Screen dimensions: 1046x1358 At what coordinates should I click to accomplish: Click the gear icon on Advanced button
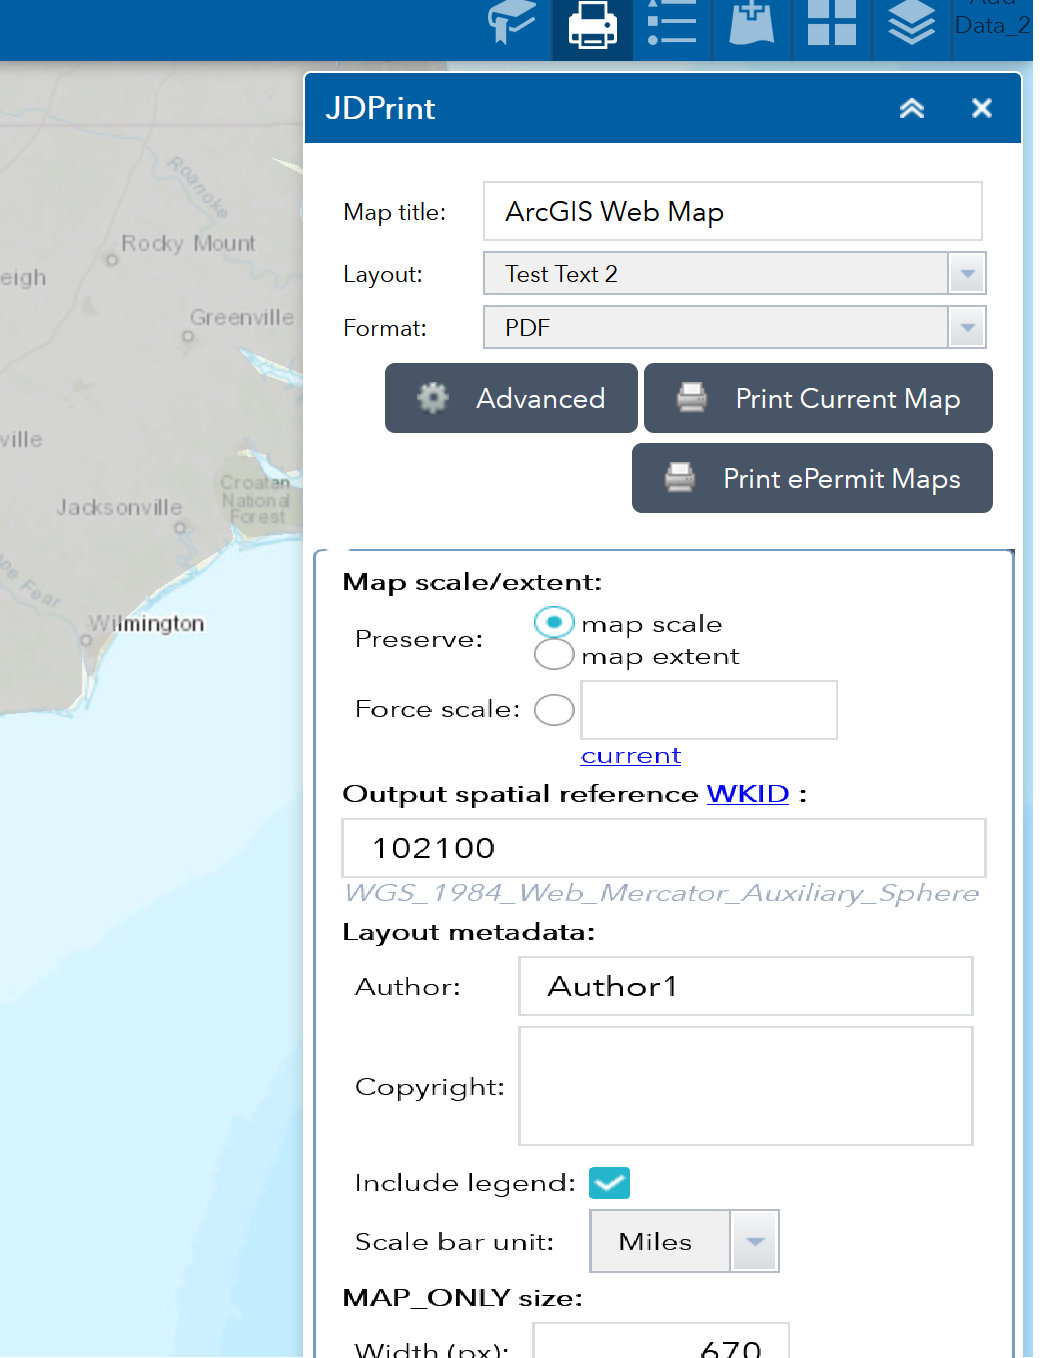(x=432, y=397)
